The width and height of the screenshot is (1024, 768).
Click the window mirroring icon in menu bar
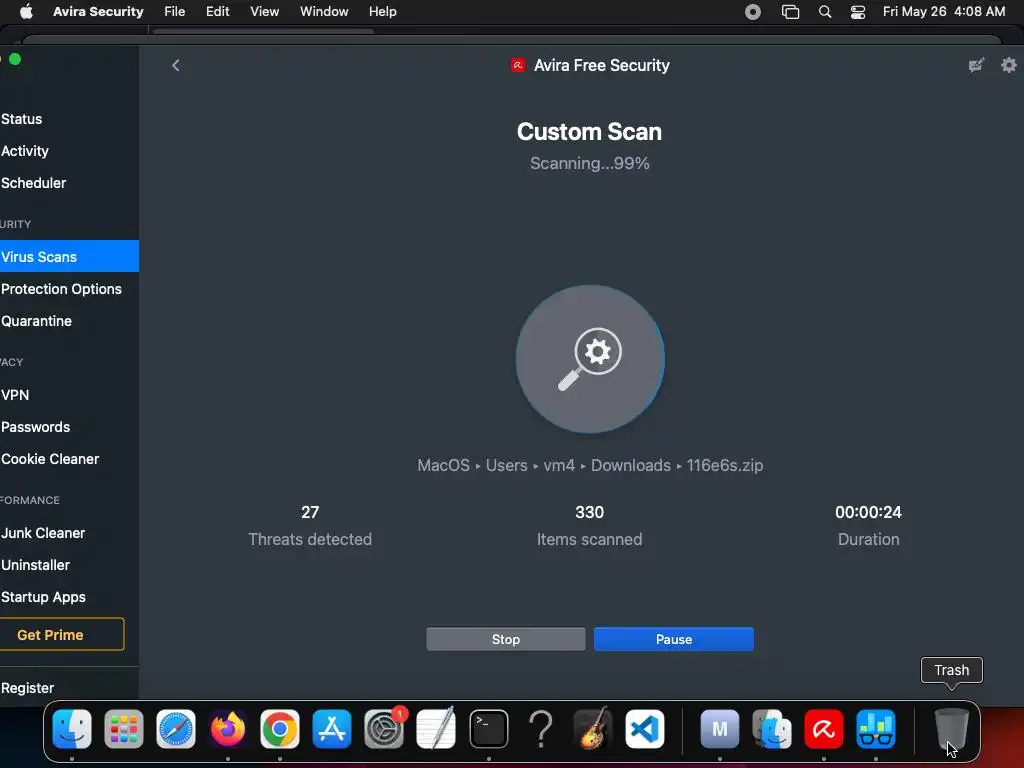(790, 12)
